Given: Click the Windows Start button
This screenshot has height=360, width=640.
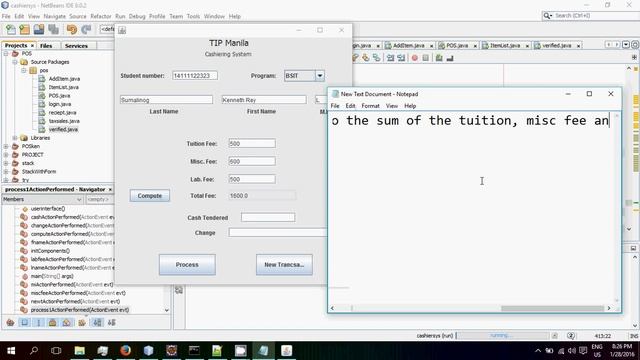Looking at the screenshot, I should point(11,351).
